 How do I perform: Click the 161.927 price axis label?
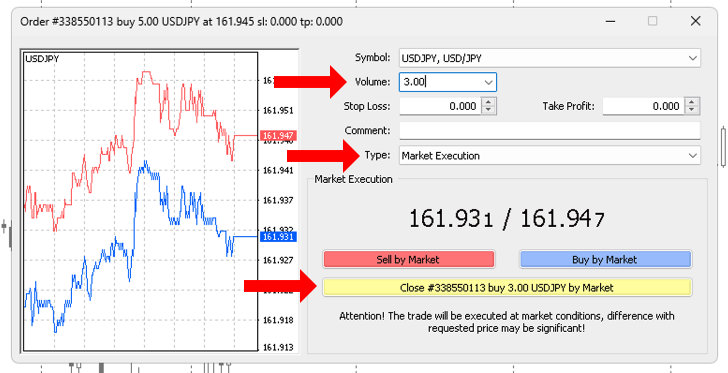278,260
